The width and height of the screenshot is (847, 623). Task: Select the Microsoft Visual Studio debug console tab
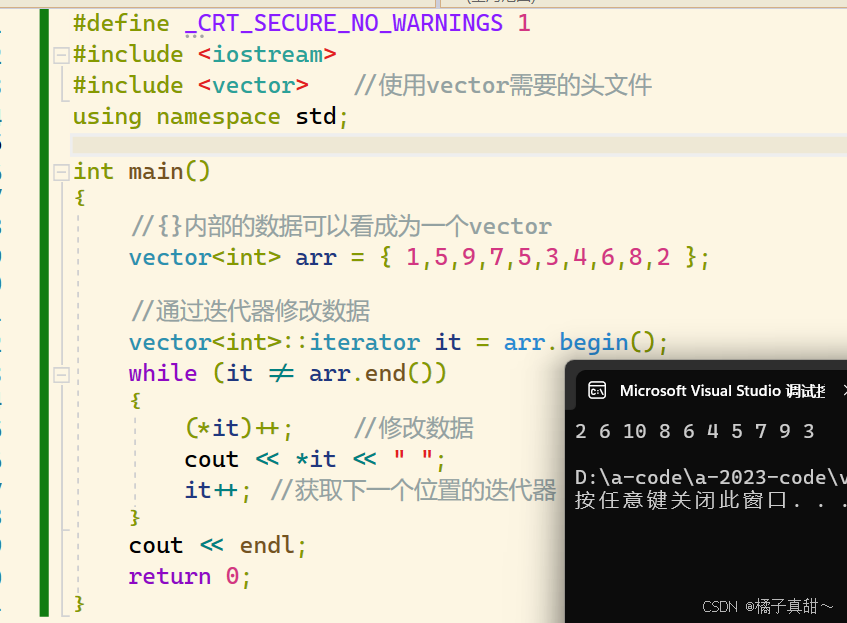[722, 390]
